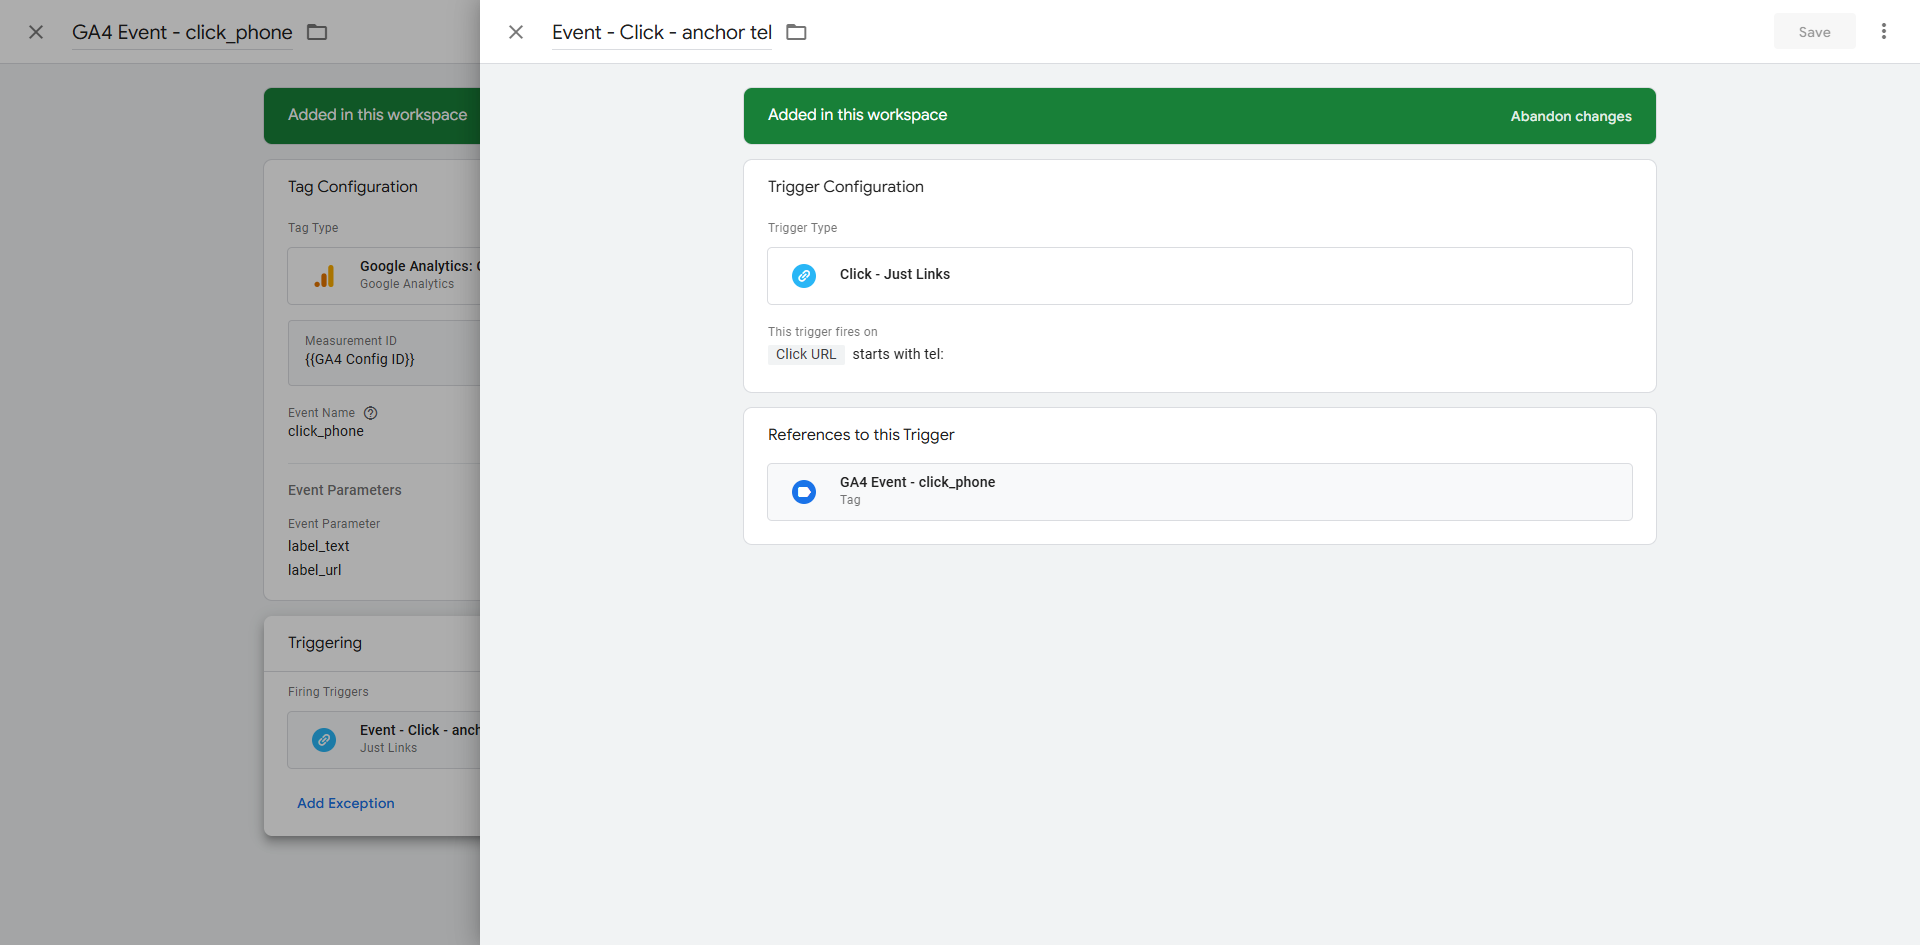Select the Click - Just Links trigger type row

[1199, 276]
